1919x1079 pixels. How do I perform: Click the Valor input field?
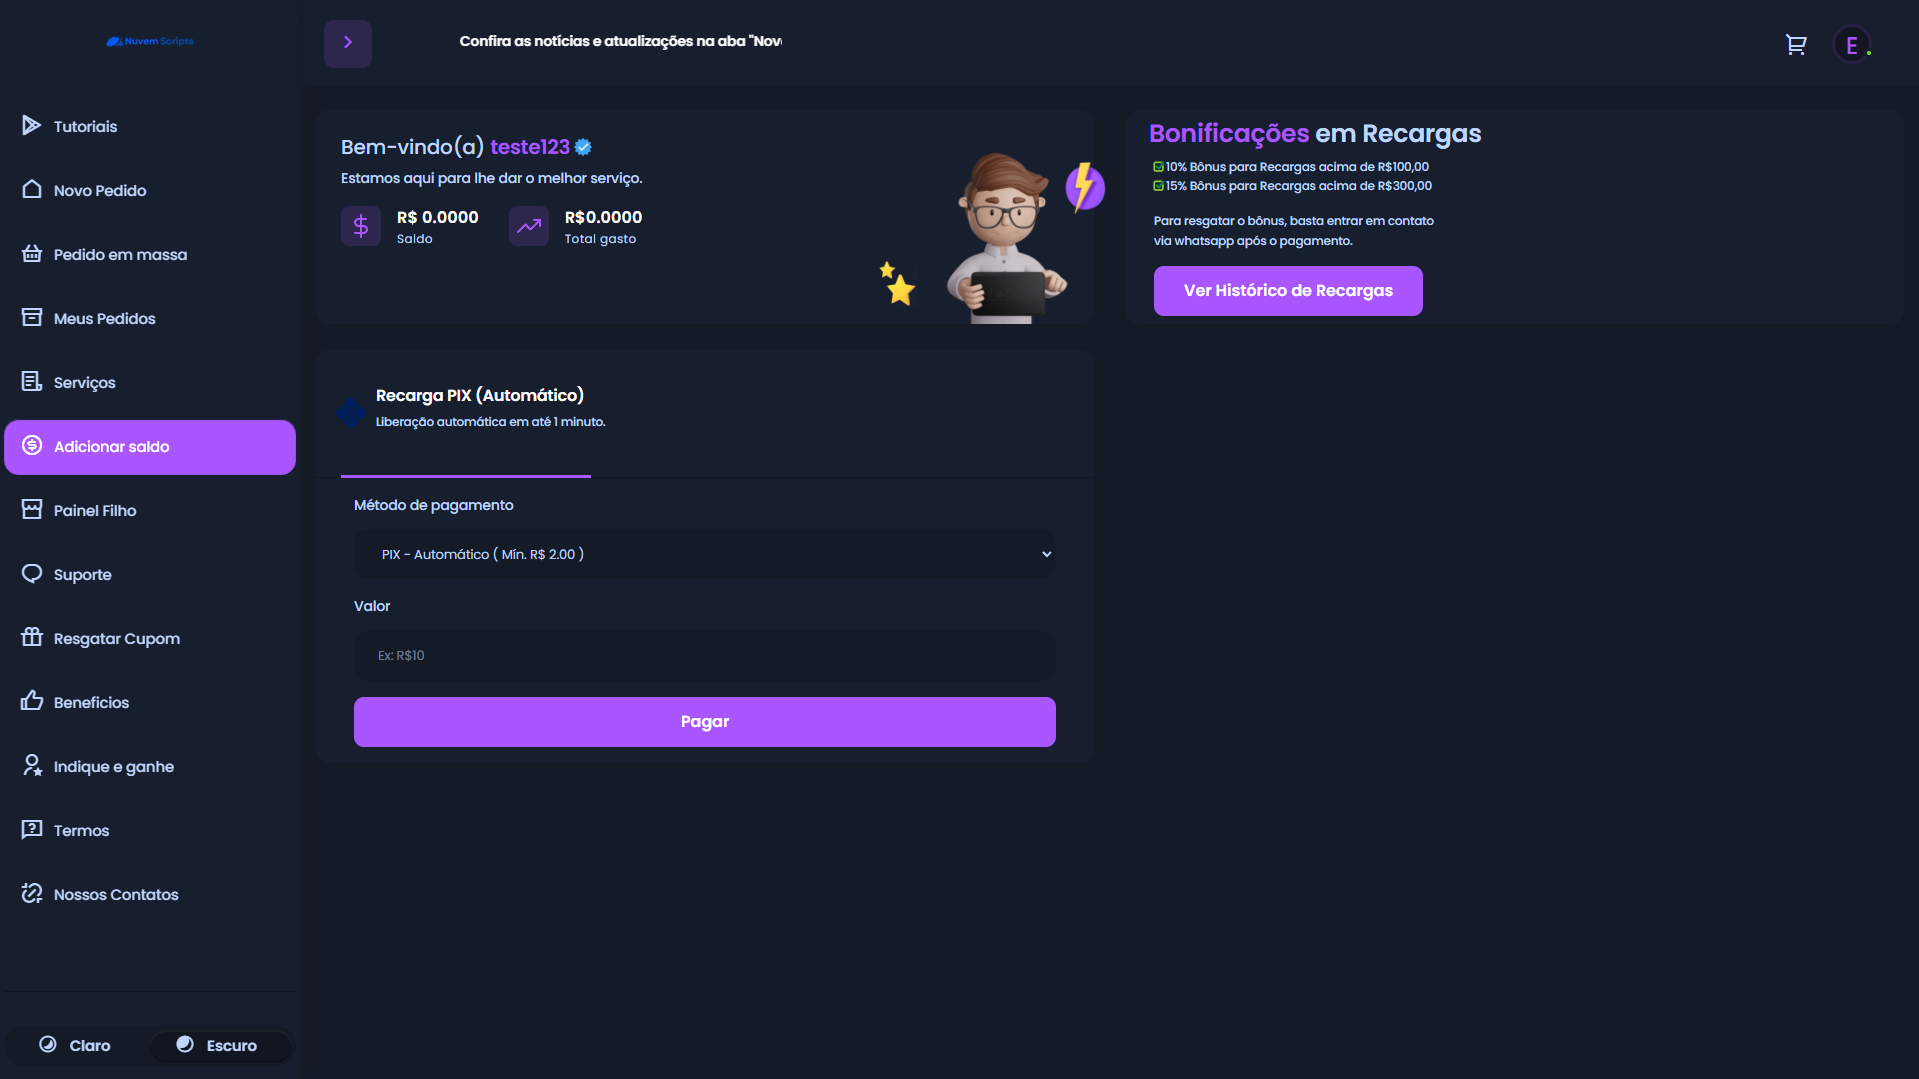pos(705,656)
